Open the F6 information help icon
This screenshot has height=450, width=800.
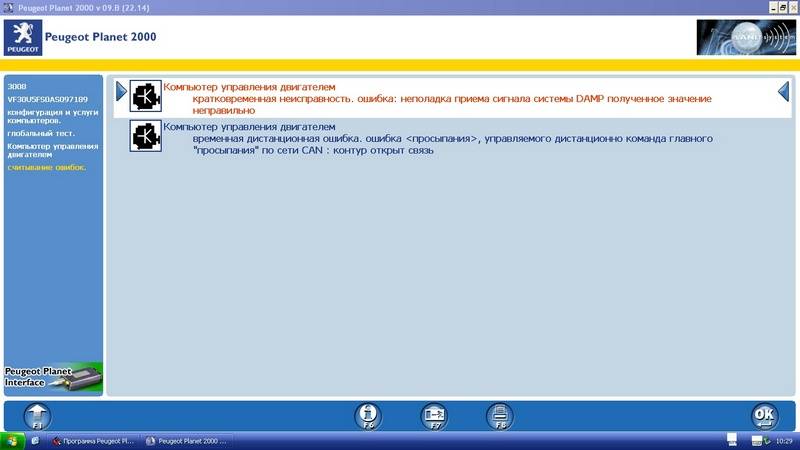368,415
